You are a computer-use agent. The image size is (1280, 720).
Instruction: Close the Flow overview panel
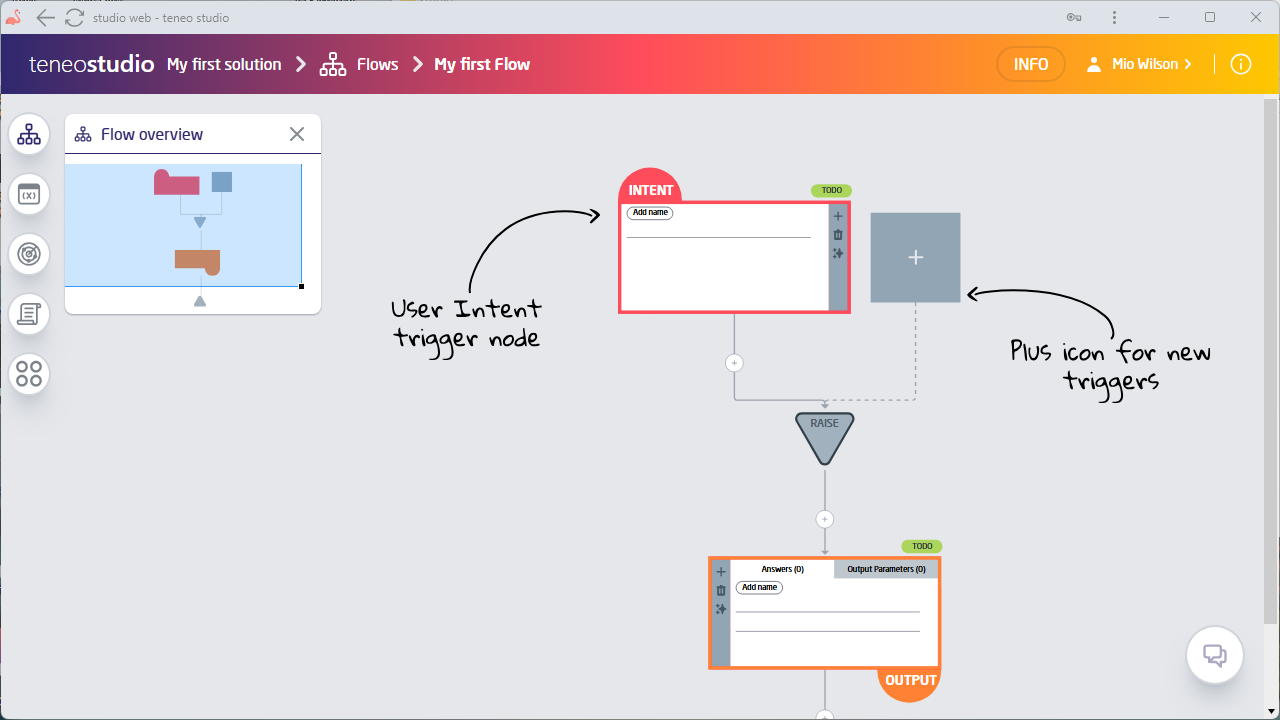(x=297, y=134)
